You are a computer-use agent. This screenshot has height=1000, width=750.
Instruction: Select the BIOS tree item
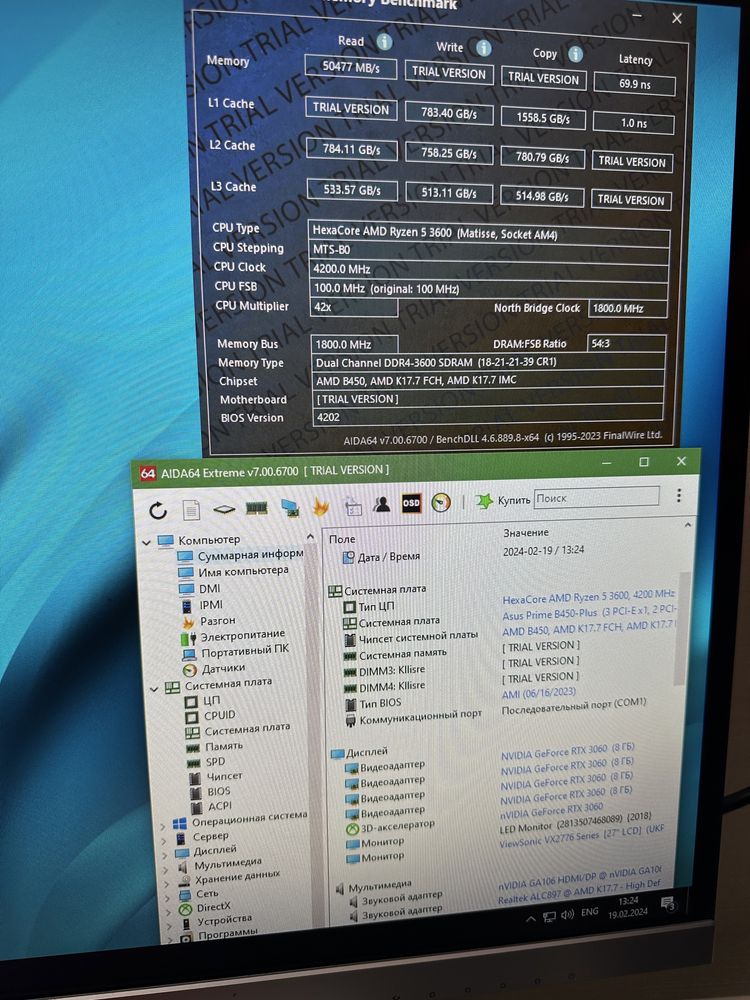pos(219,791)
